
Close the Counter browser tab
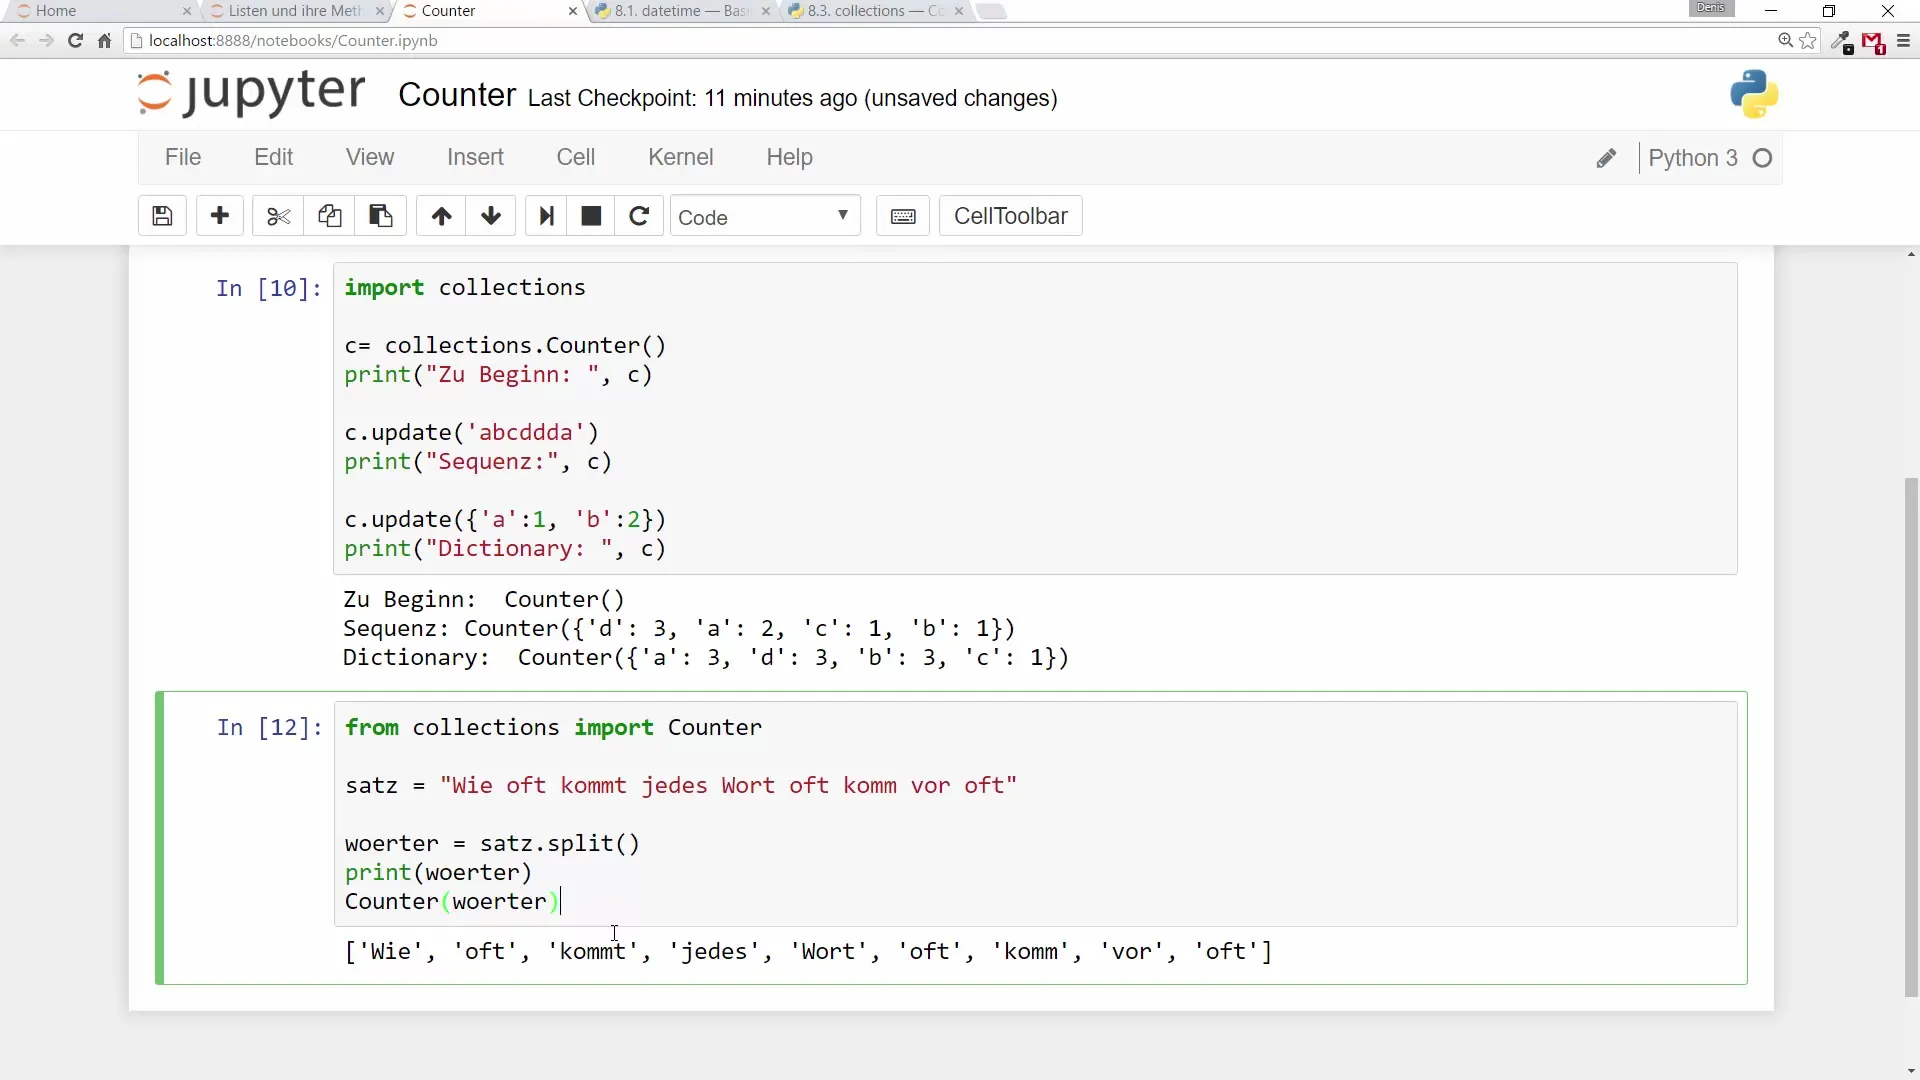(x=572, y=11)
